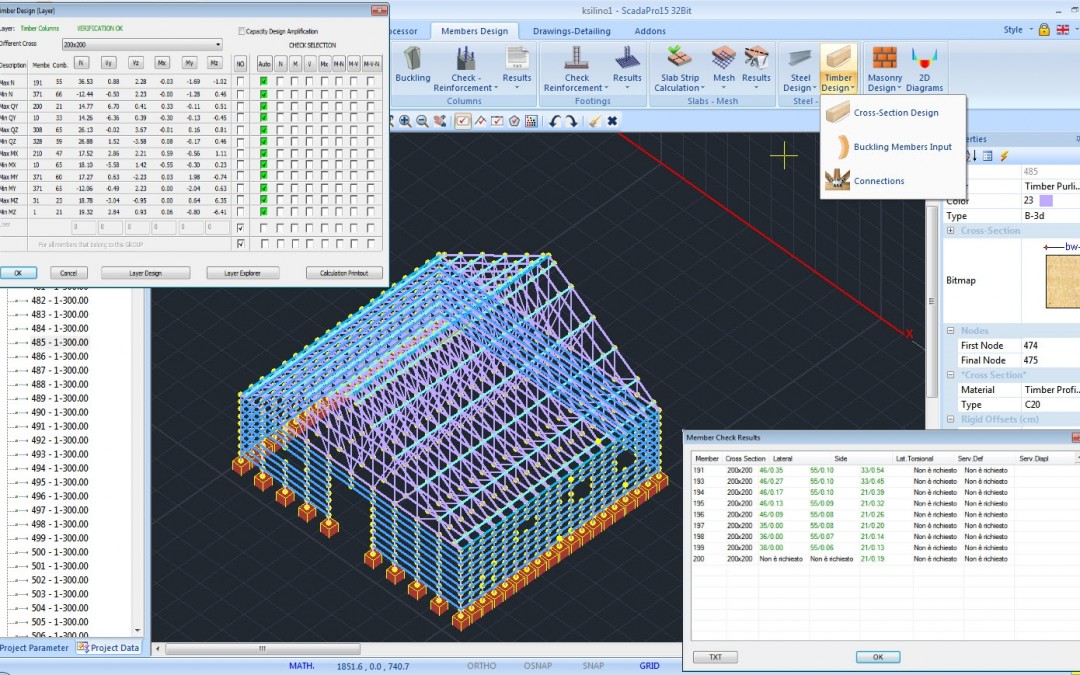1080x675 pixels.
Task: Check the NO checkbox for Max N row
Action: (241, 80)
